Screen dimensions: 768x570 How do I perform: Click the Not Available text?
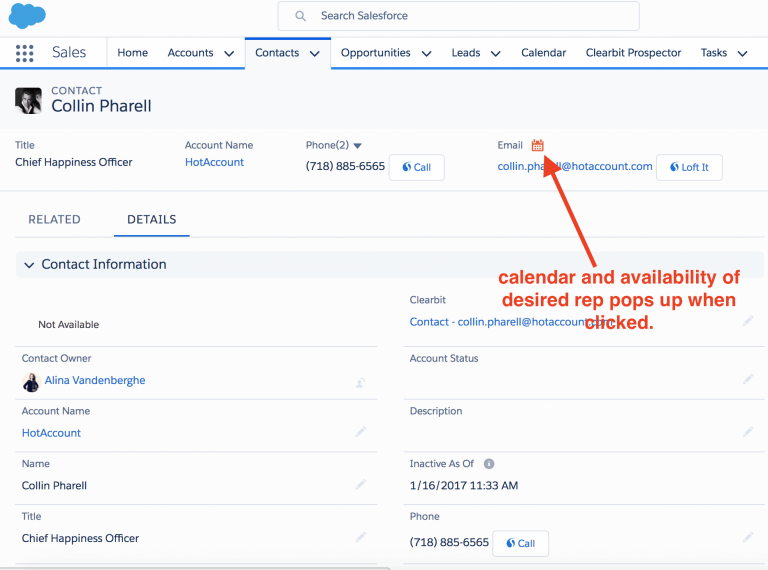[x=69, y=325]
